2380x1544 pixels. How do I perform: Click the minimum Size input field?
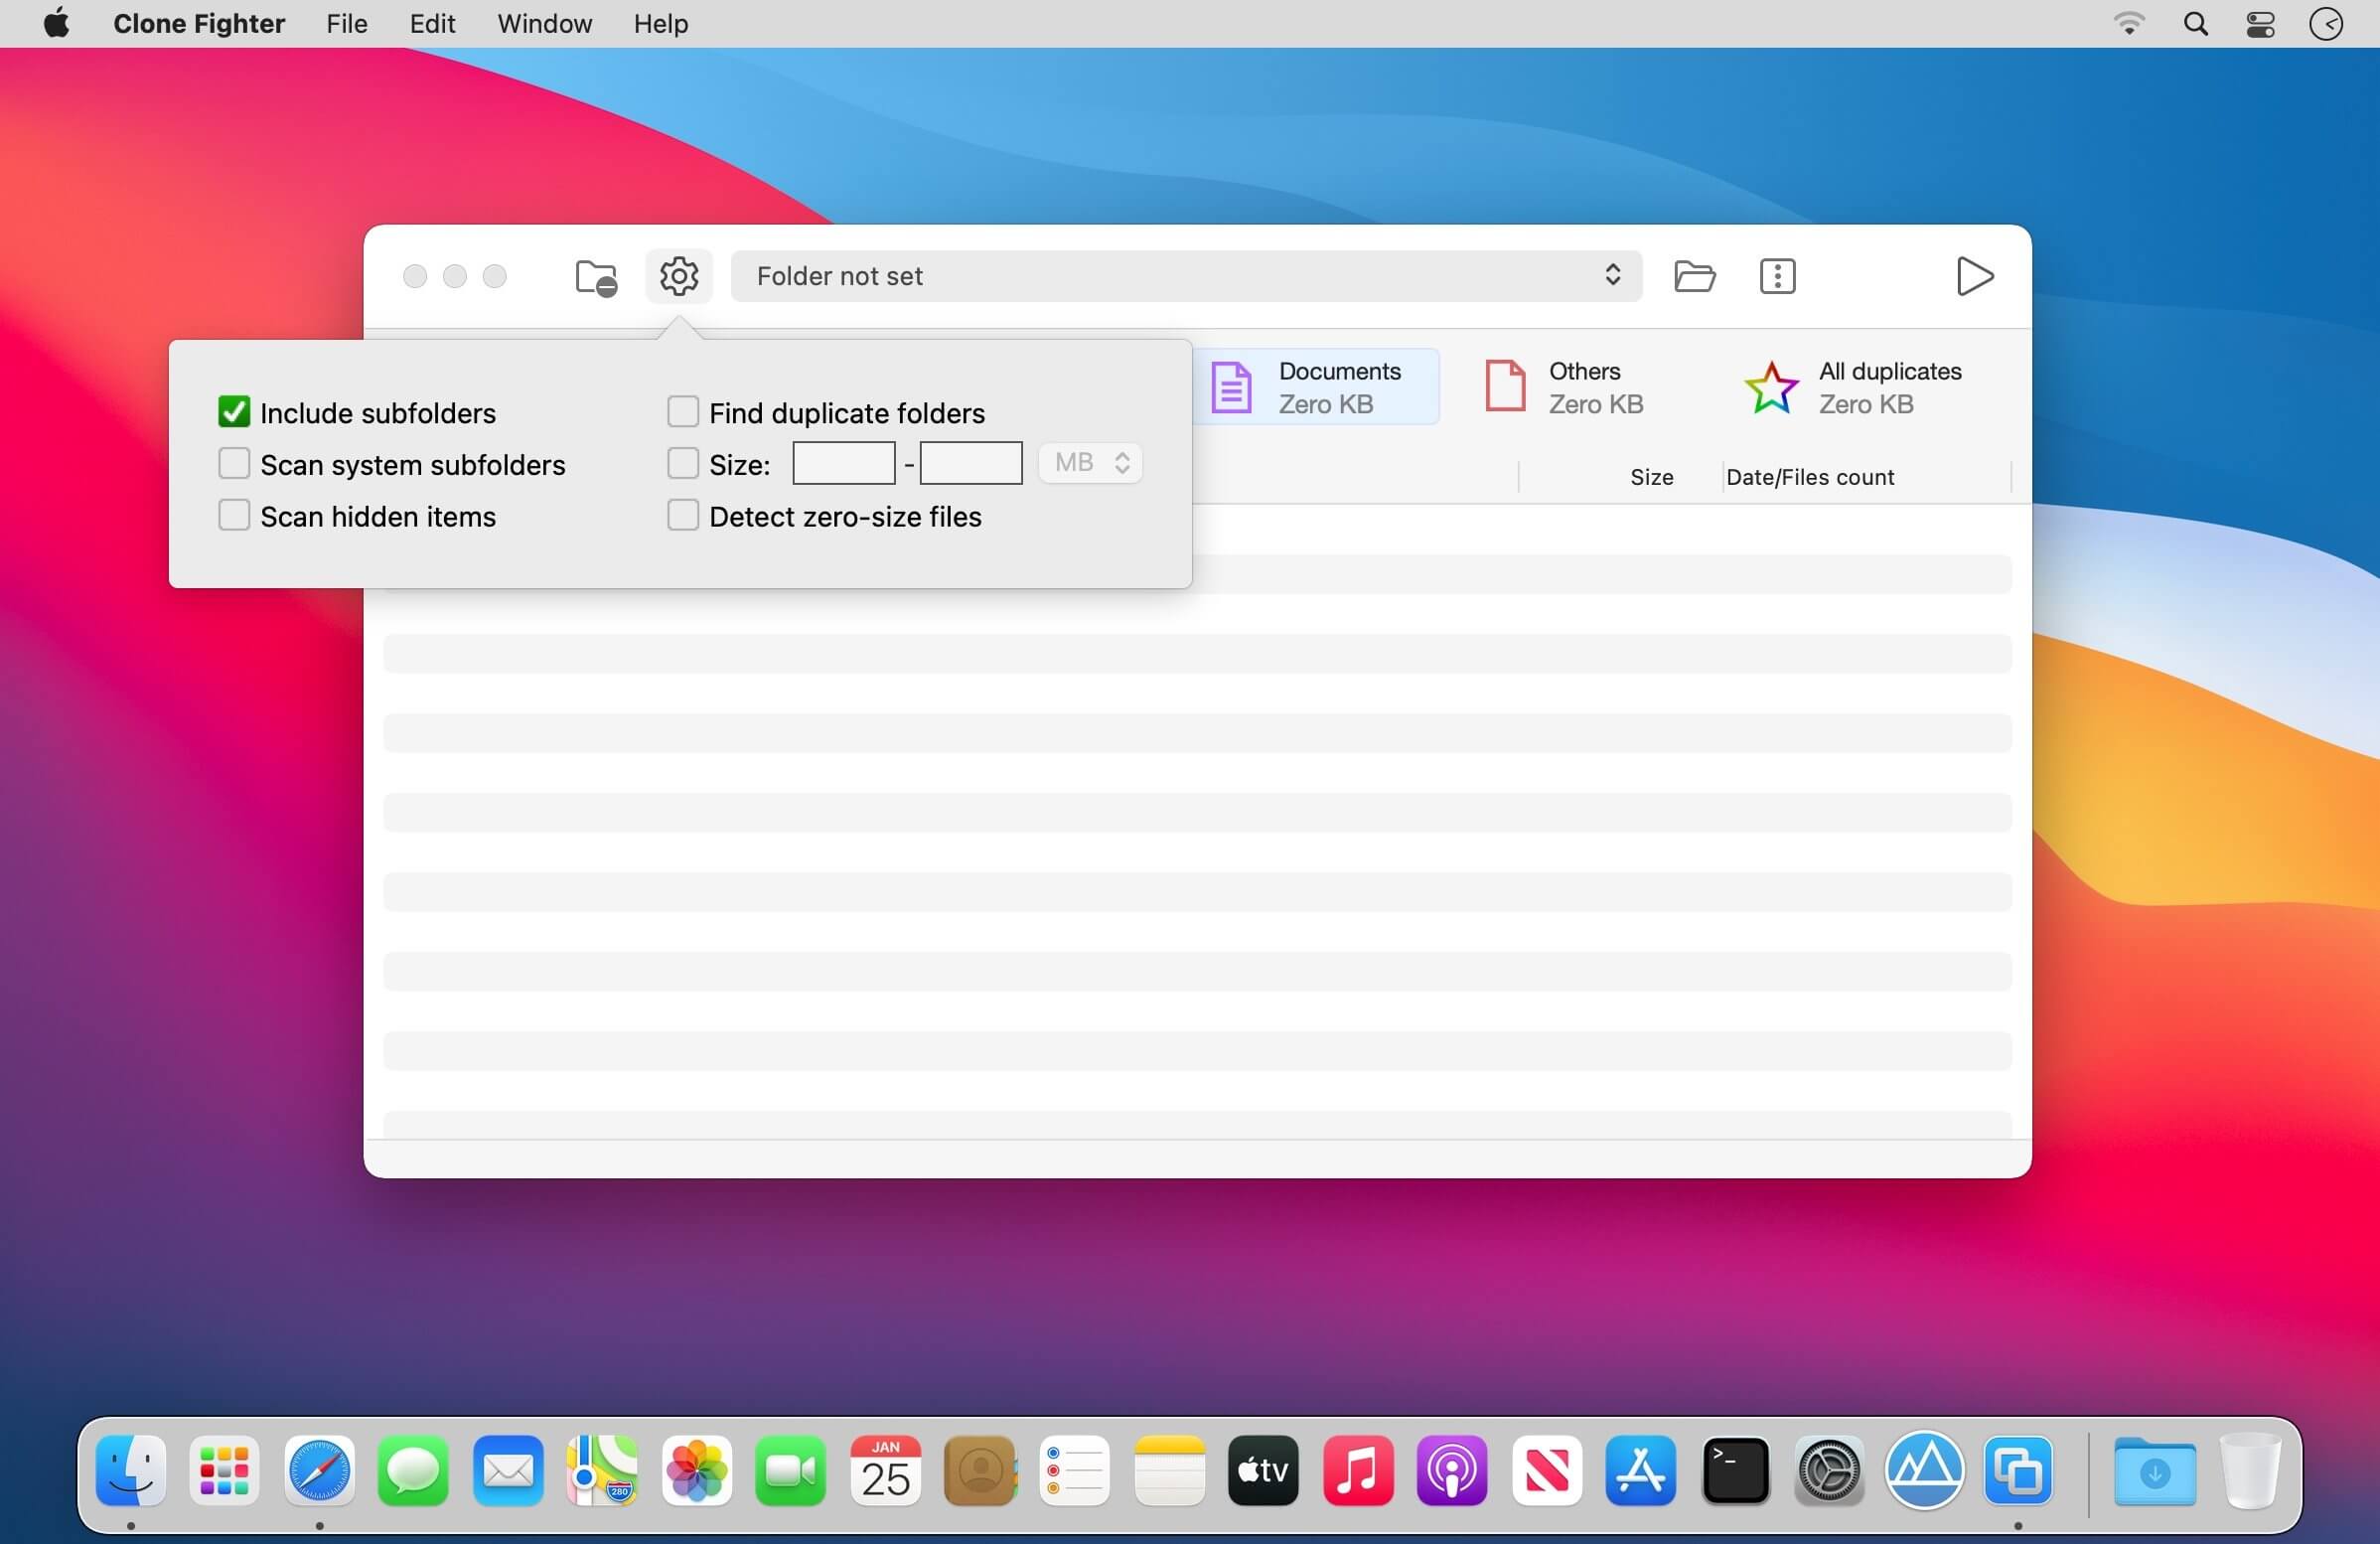pyautogui.click(x=843, y=463)
